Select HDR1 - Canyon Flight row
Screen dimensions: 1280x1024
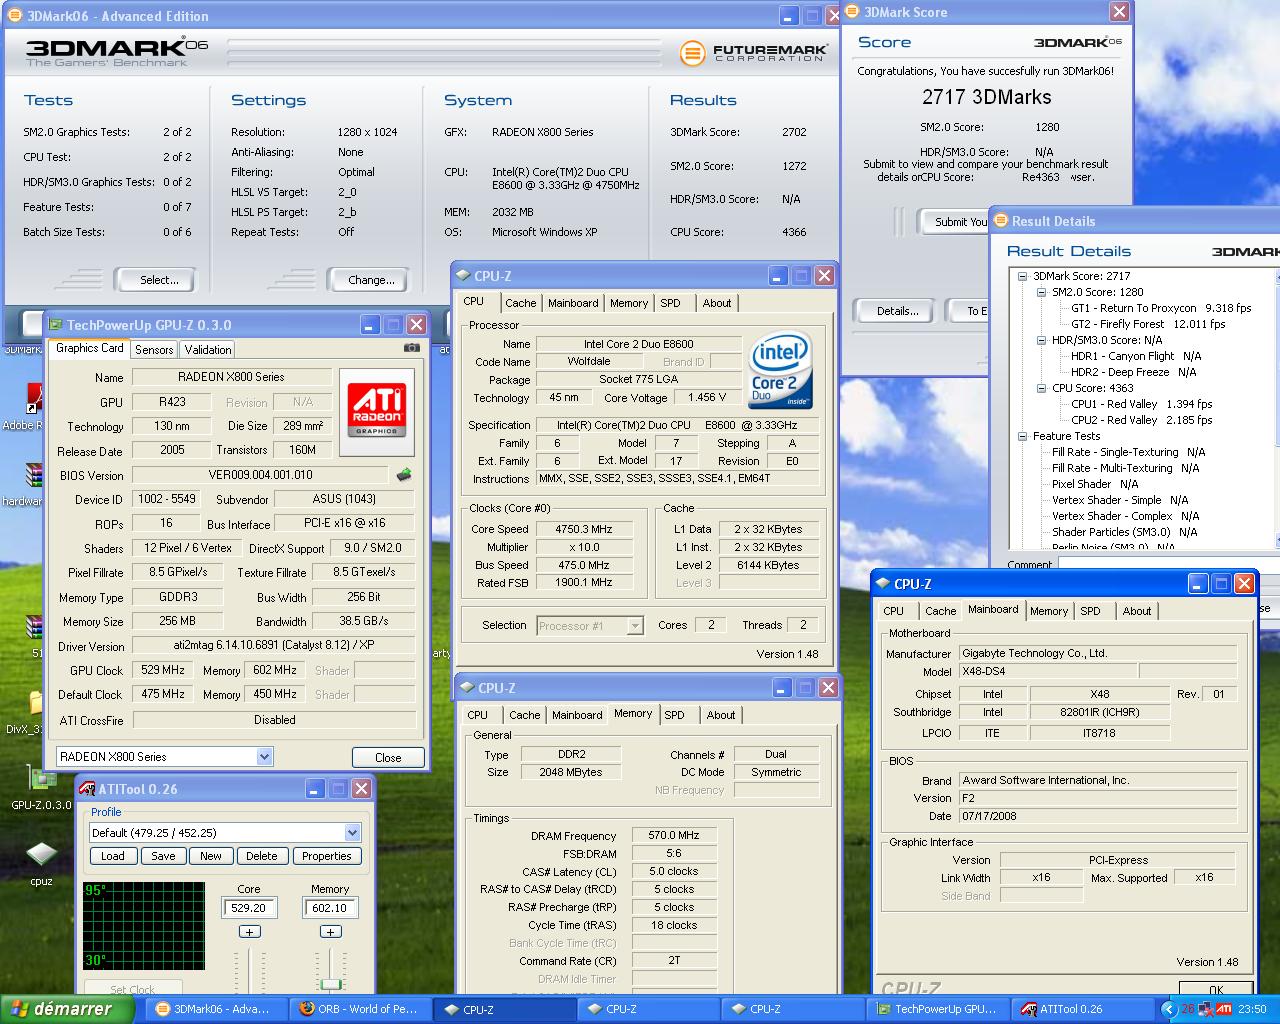(x=1136, y=356)
